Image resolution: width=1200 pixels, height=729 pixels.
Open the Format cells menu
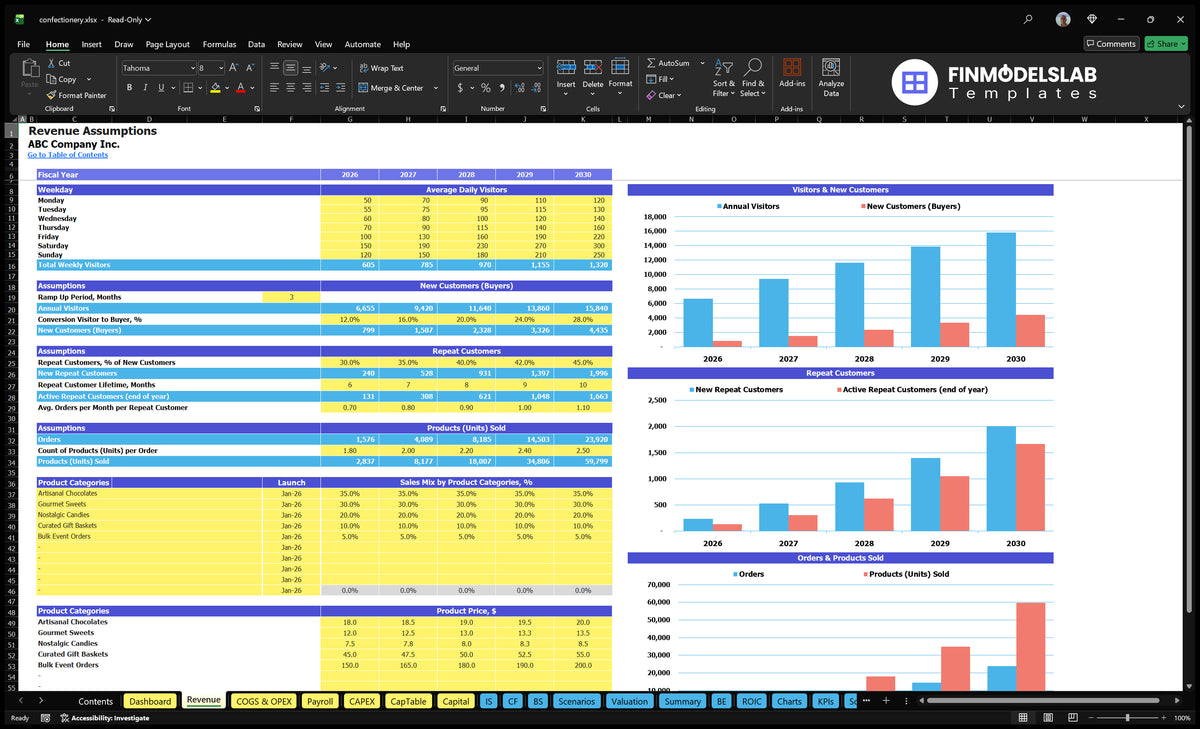pyautogui.click(x=620, y=75)
